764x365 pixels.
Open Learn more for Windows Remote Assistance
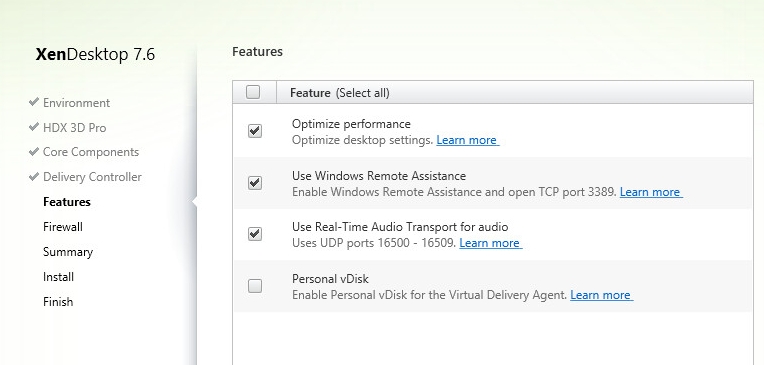tap(650, 192)
